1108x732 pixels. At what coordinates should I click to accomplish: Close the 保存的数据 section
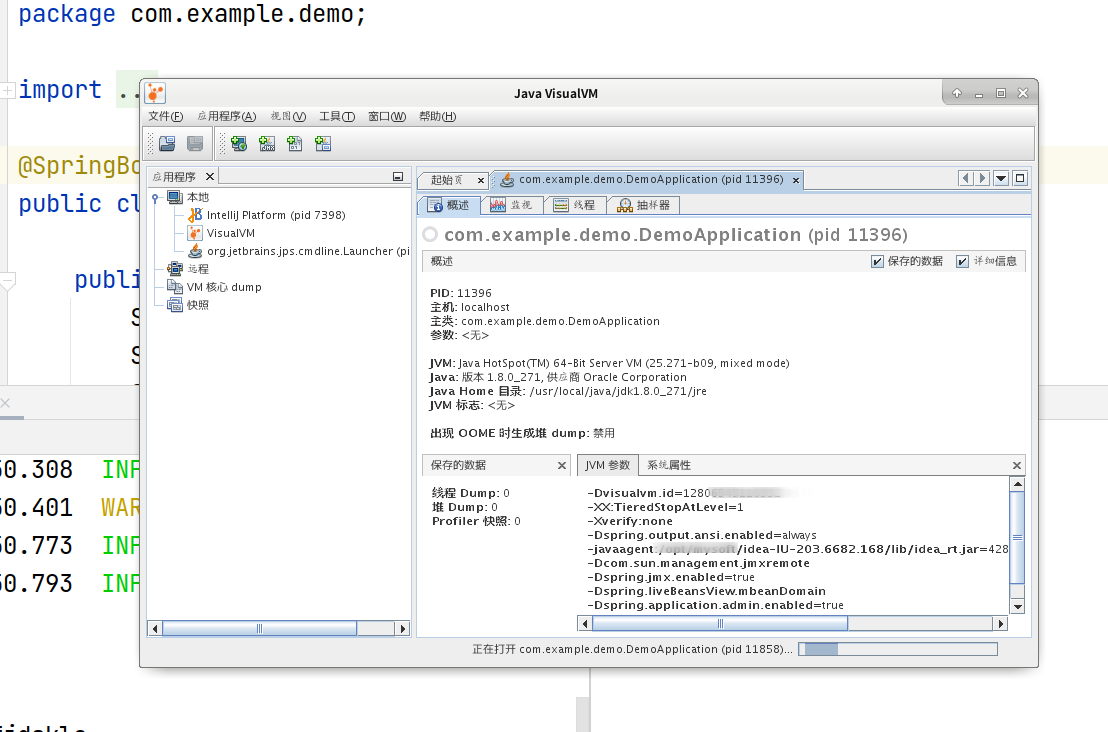click(x=562, y=466)
